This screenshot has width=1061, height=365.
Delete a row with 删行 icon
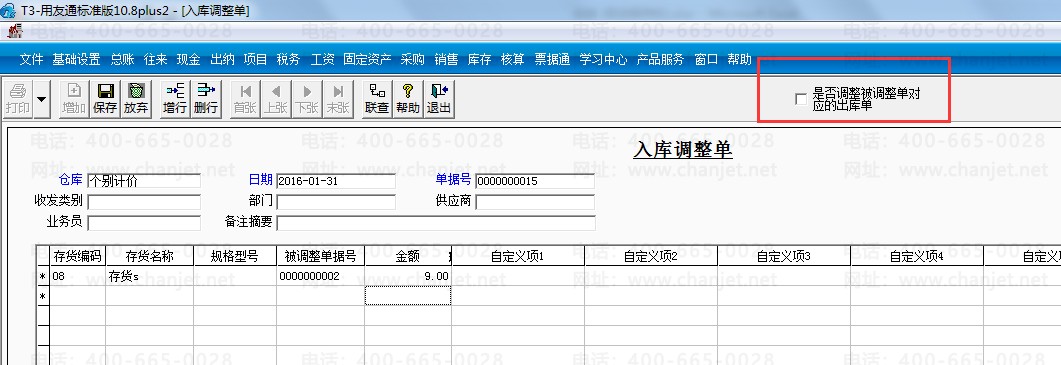pyautogui.click(x=205, y=99)
